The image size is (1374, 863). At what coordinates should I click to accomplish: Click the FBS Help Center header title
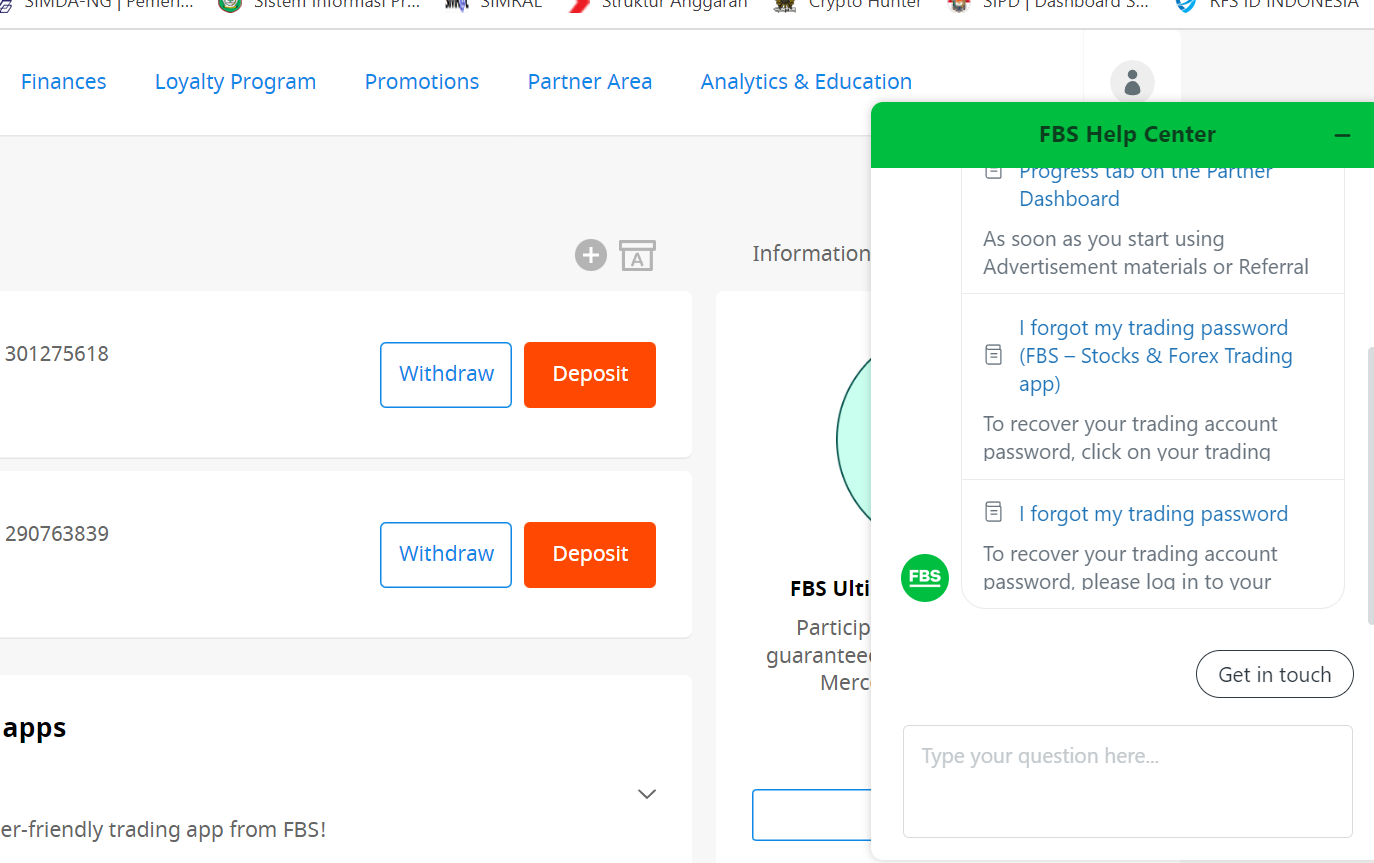[1127, 135]
